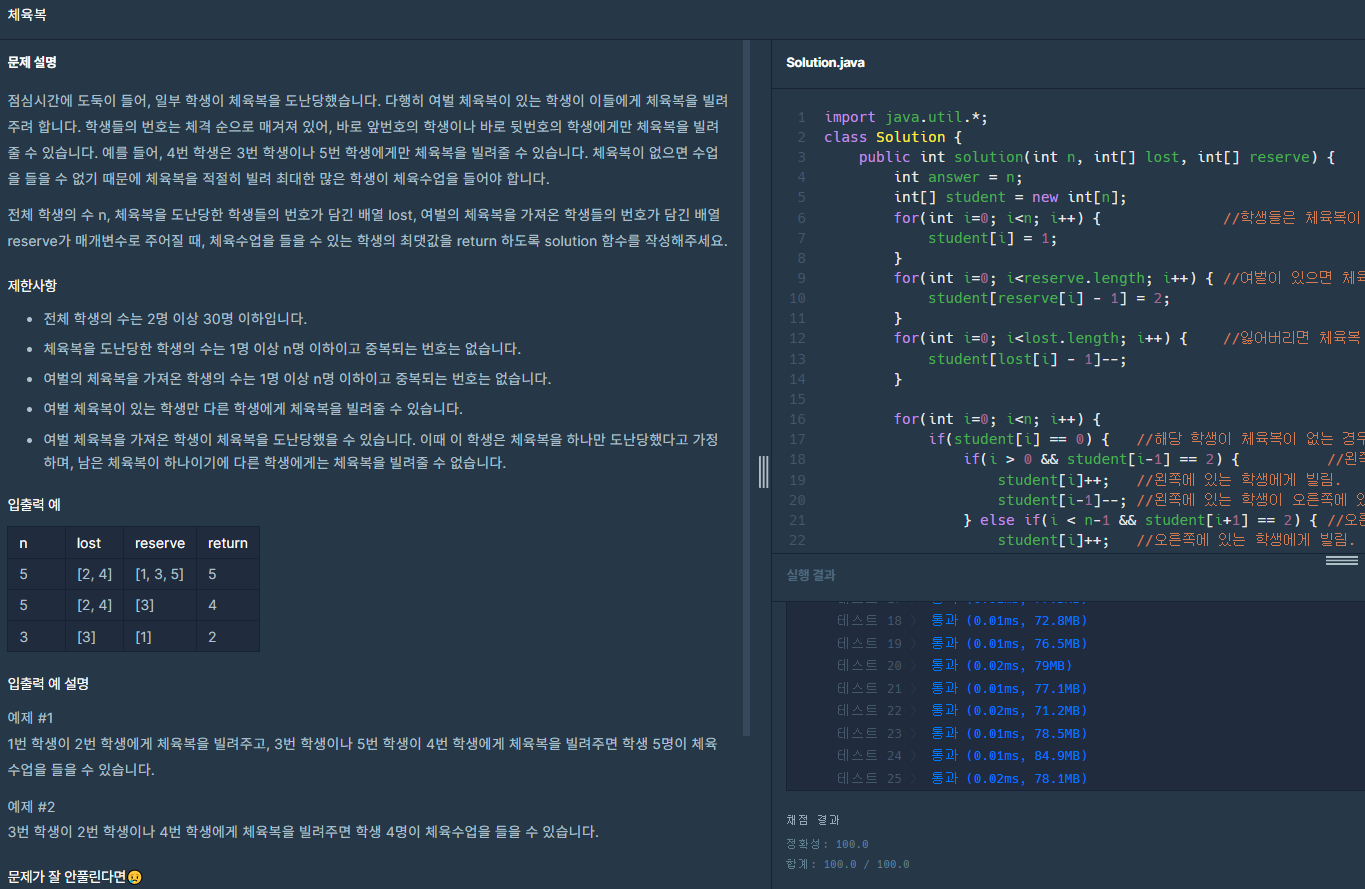The image size is (1365, 889).
Task: Click the 입출력 예 heading above the table
Action: coord(34,504)
